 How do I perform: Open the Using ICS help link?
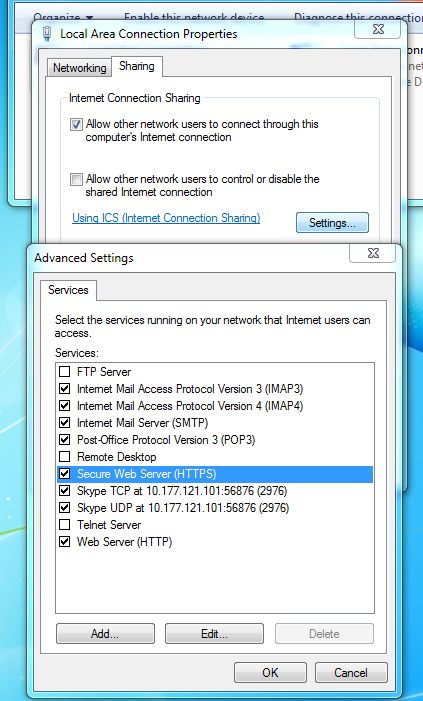coord(166,218)
